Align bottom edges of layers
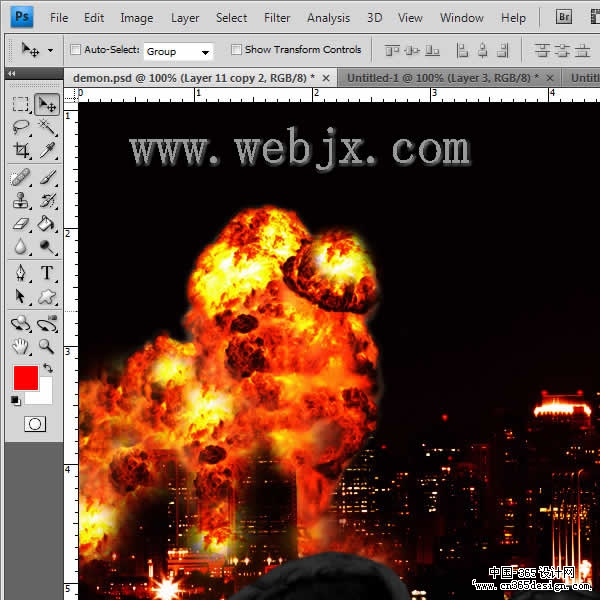 coord(432,50)
